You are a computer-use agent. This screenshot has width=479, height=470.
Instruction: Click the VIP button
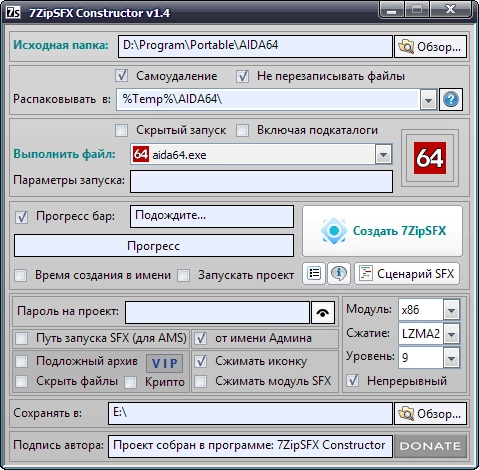pyautogui.click(x=165, y=363)
